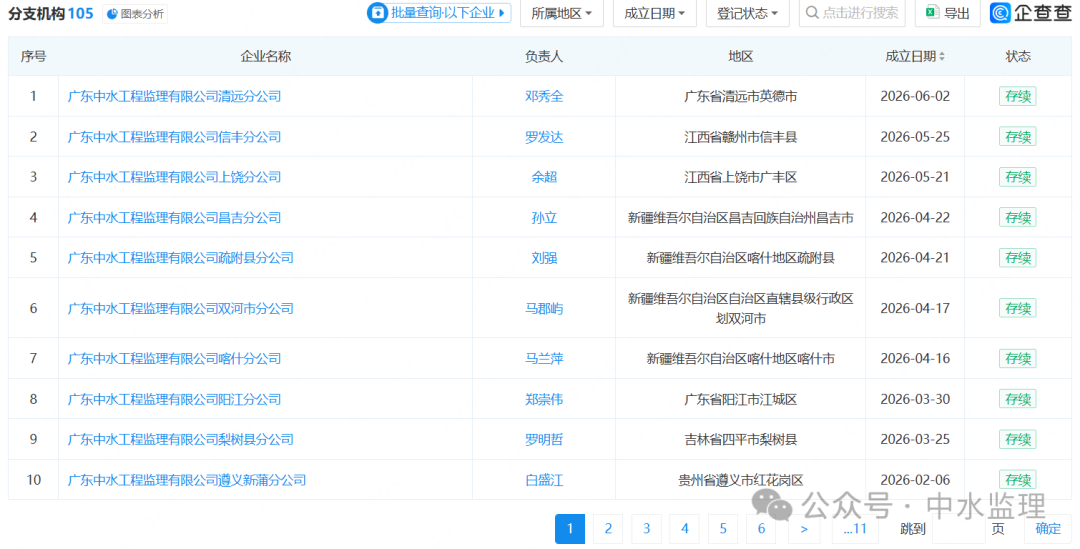Expand the 登记状态 dropdown

coord(747,13)
